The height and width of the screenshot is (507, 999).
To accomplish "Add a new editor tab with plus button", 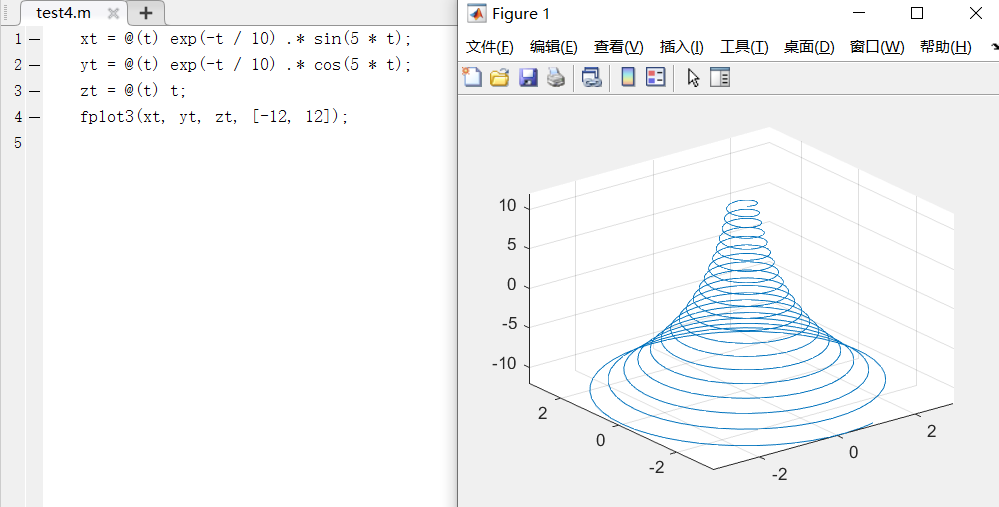I will [x=146, y=13].
